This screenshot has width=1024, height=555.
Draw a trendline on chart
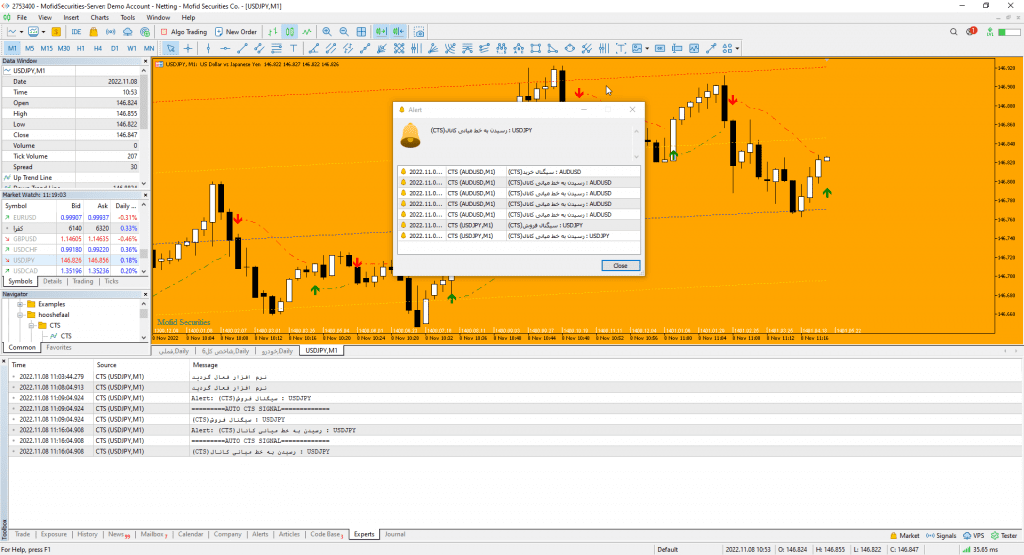coord(242,48)
